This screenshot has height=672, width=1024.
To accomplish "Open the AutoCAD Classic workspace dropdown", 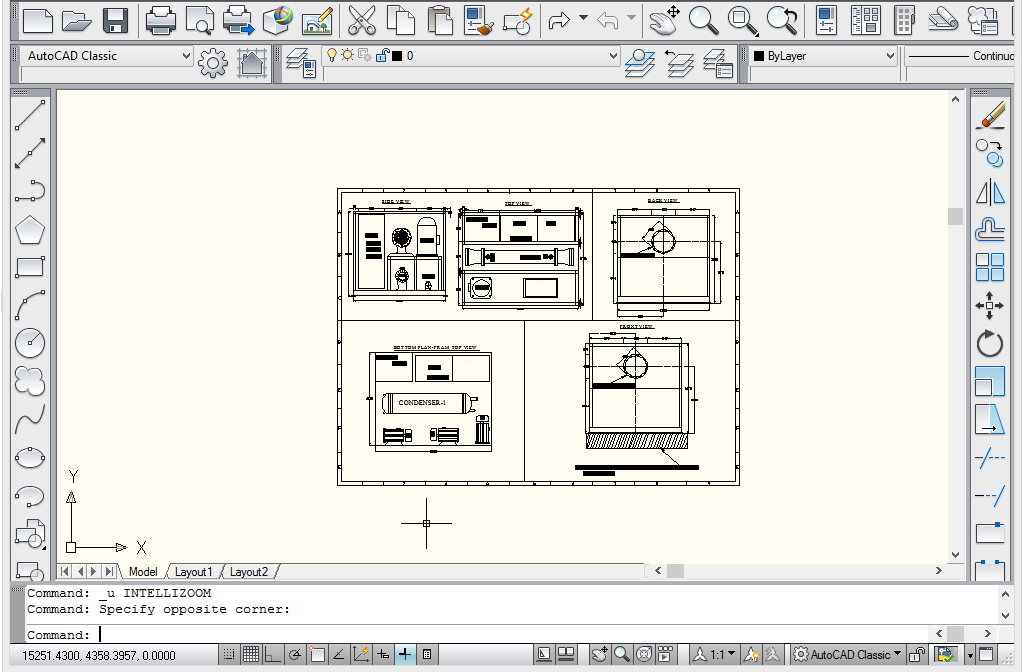I will tap(107, 57).
